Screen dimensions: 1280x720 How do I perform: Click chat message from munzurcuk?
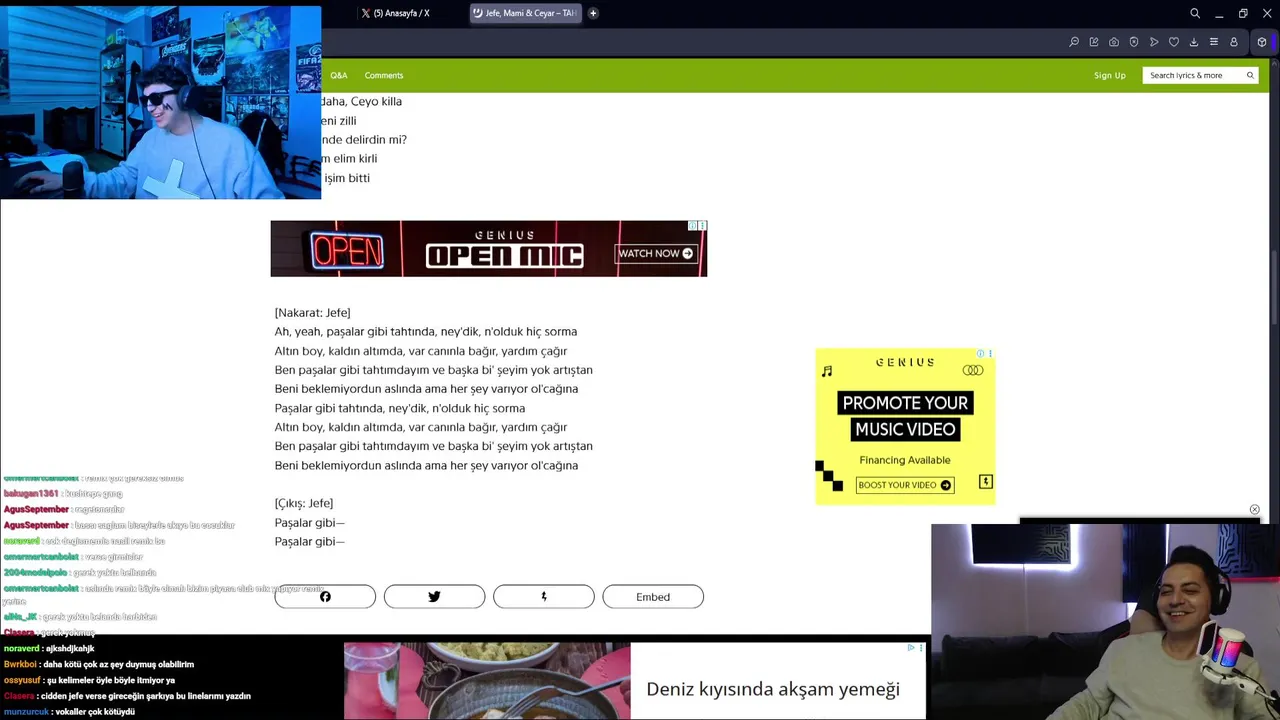(x=69, y=712)
